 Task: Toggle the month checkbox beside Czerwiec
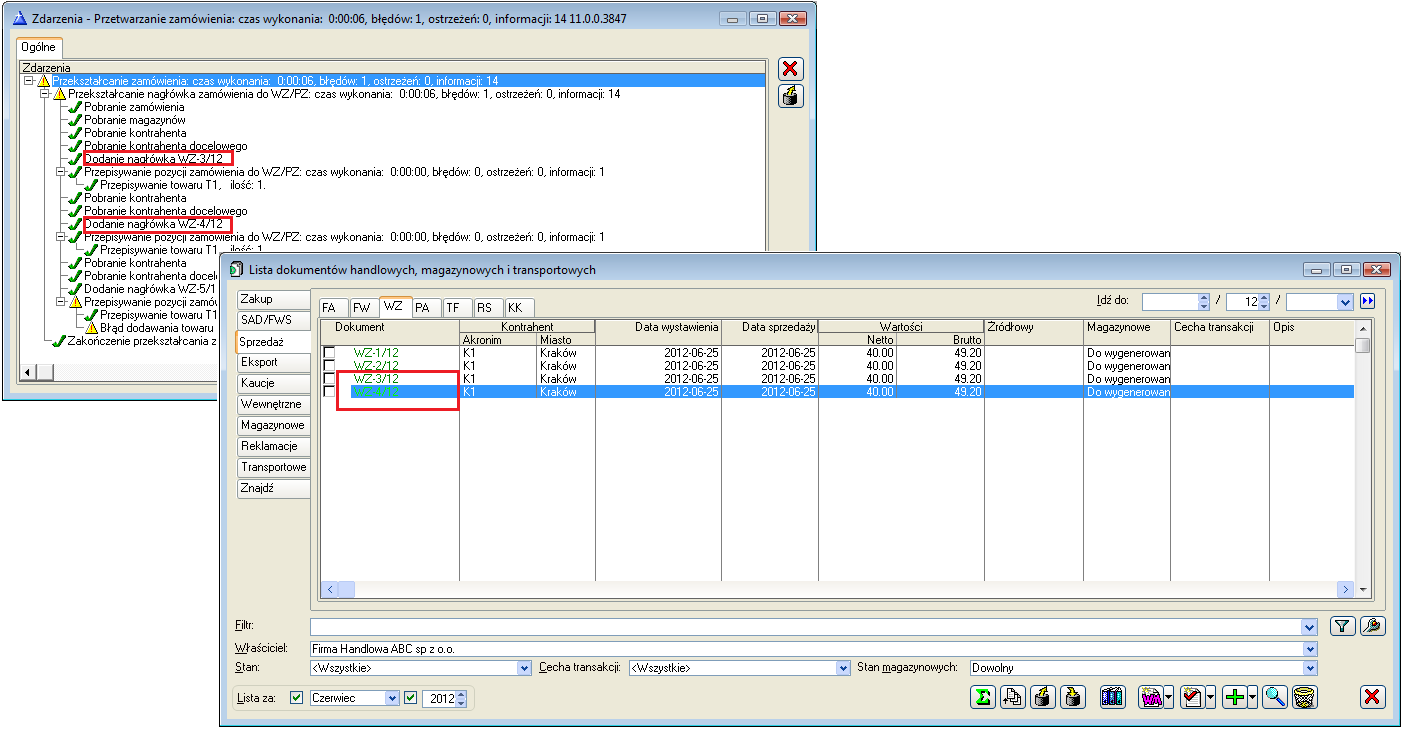point(296,698)
